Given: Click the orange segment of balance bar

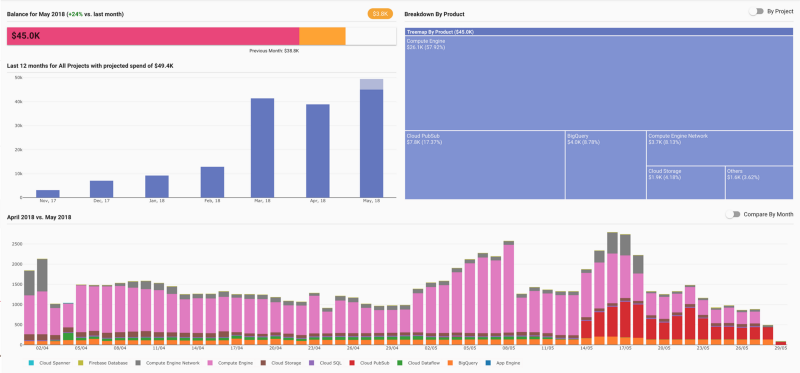Looking at the screenshot, I should 322,36.
